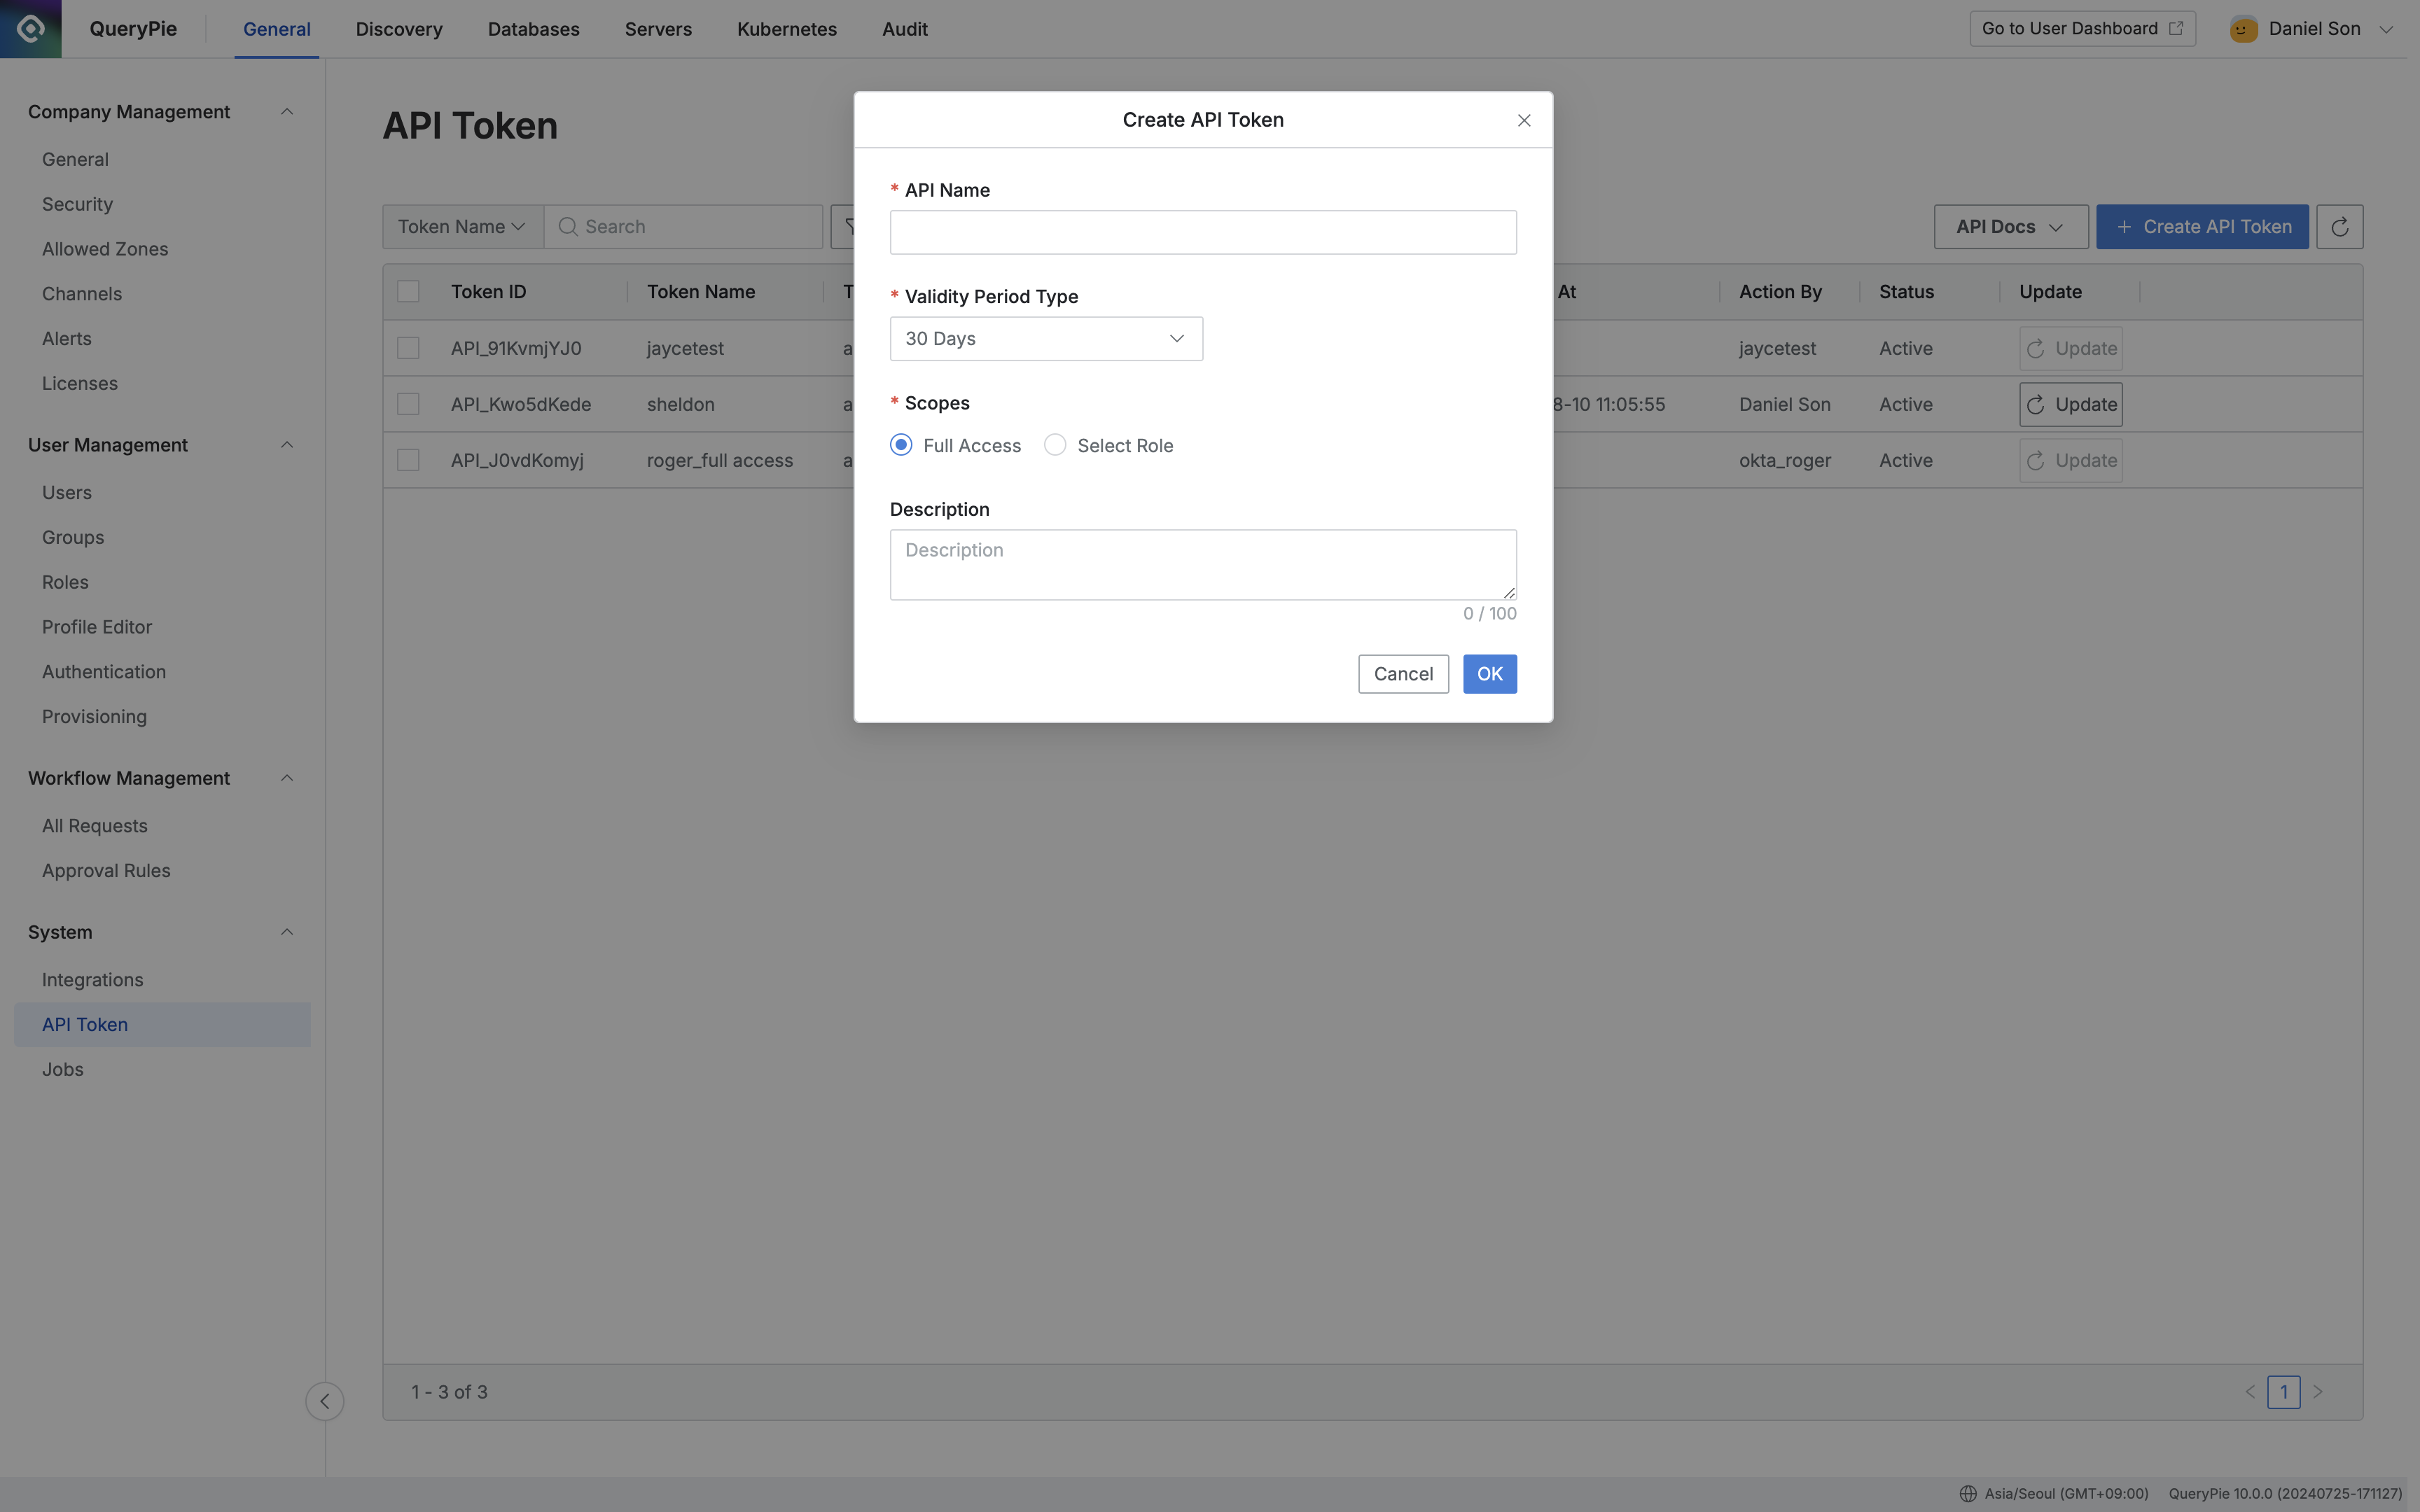Select API Token in the sidebar

click(162, 1025)
